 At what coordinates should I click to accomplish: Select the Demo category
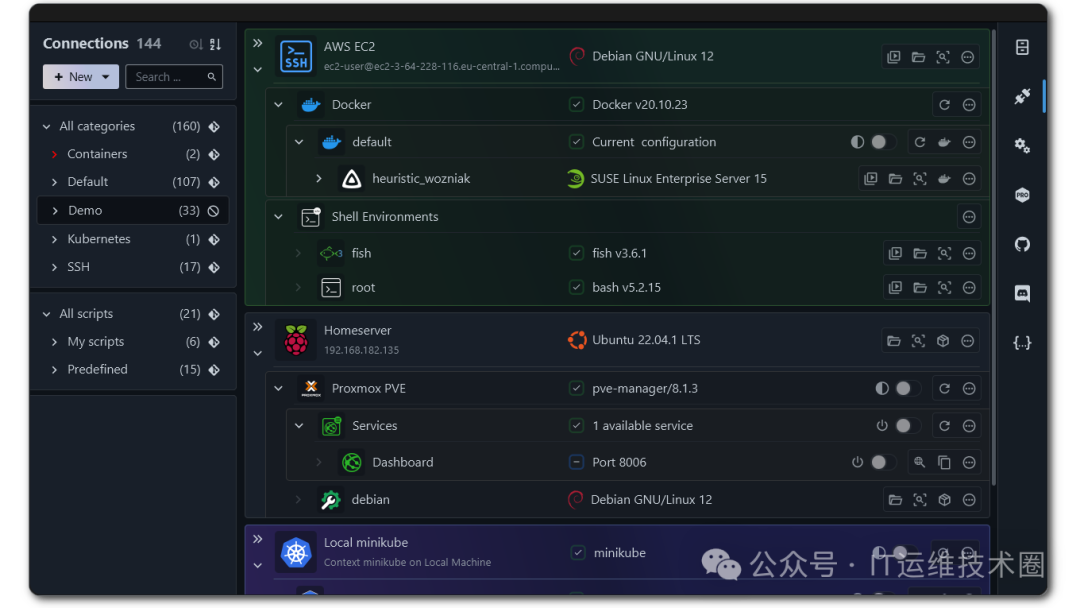[x=133, y=211]
